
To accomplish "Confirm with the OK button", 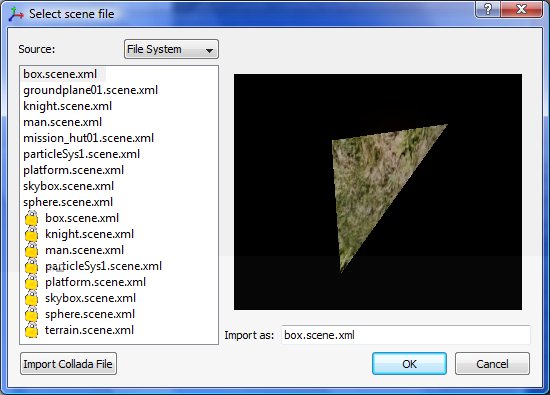I will (409, 364).
